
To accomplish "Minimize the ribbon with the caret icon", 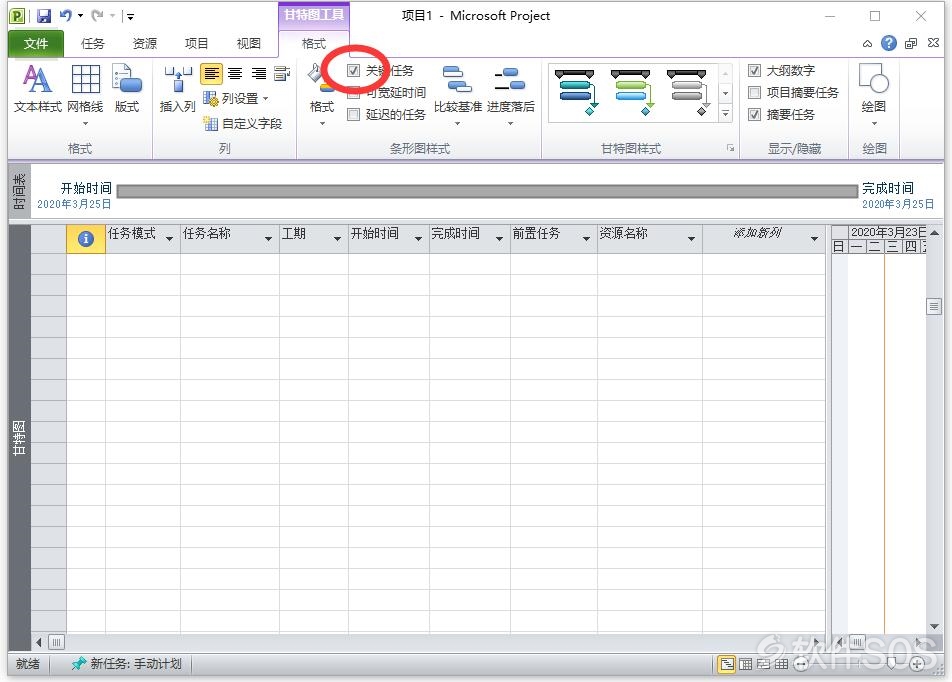I will (867, 44).
